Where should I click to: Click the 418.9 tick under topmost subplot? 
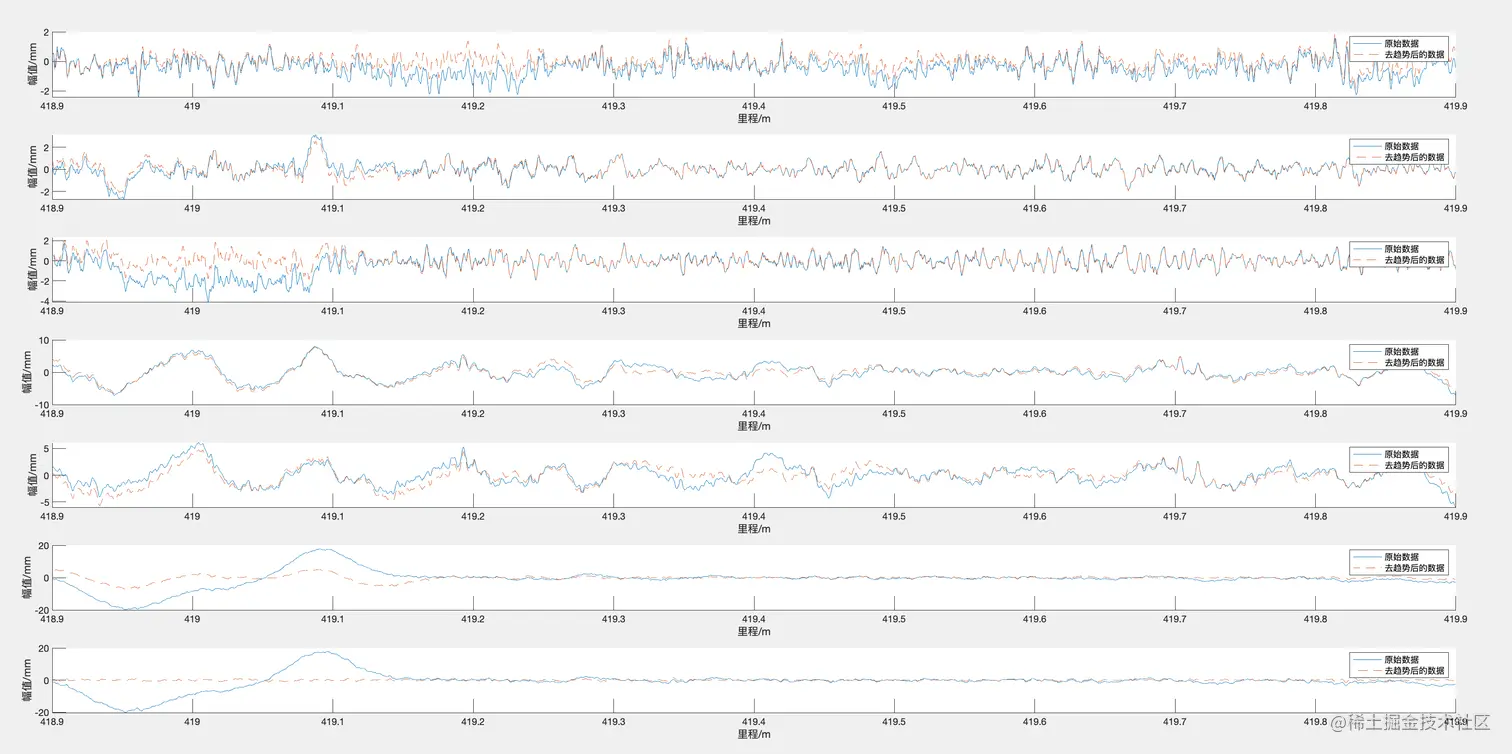pos(52,106)
